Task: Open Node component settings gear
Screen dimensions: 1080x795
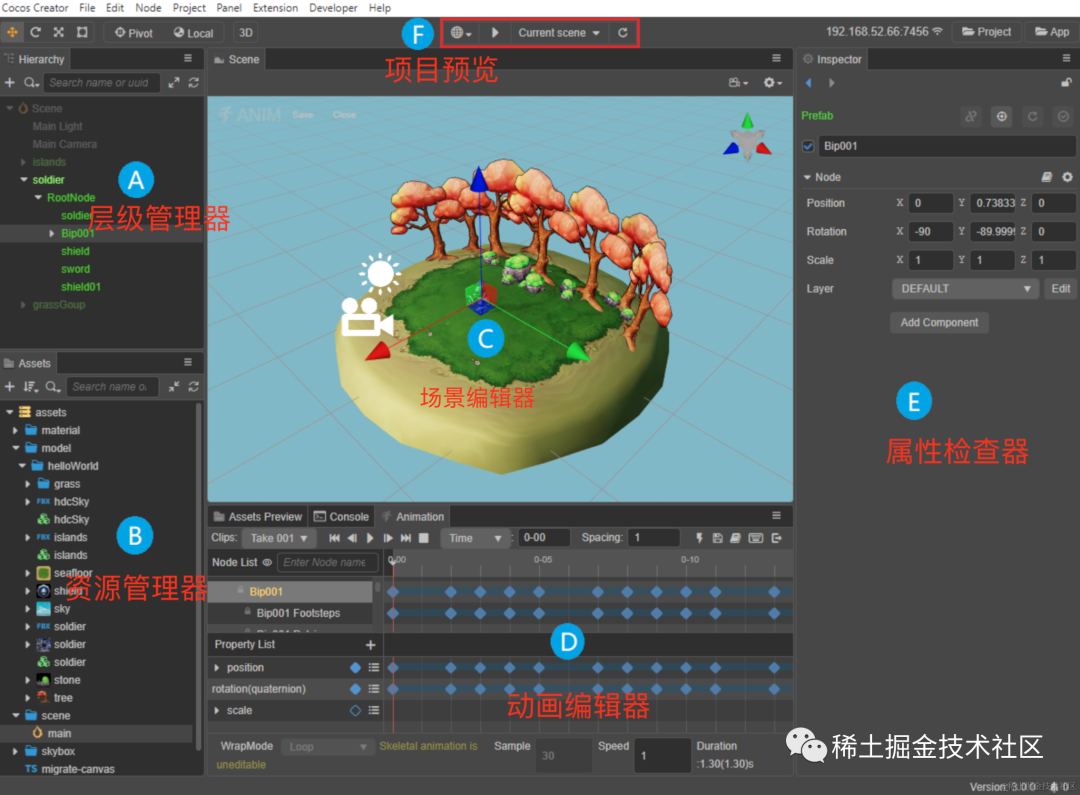Action: tap(1067, 177)
